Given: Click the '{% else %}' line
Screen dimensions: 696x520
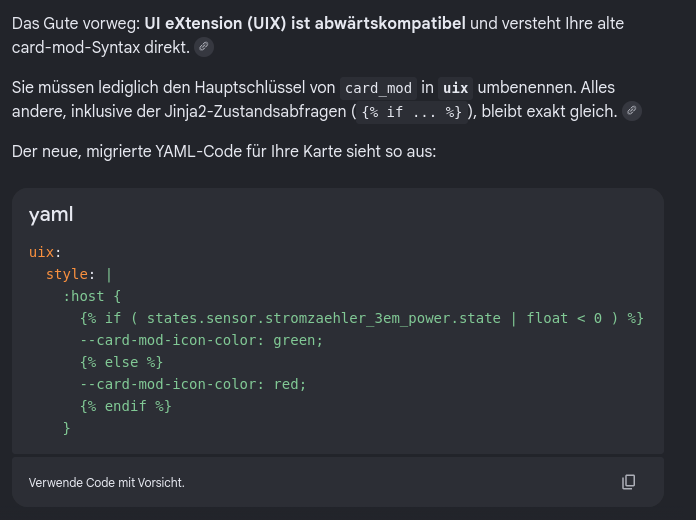Looking at the screenshot, I should (122, 362).
